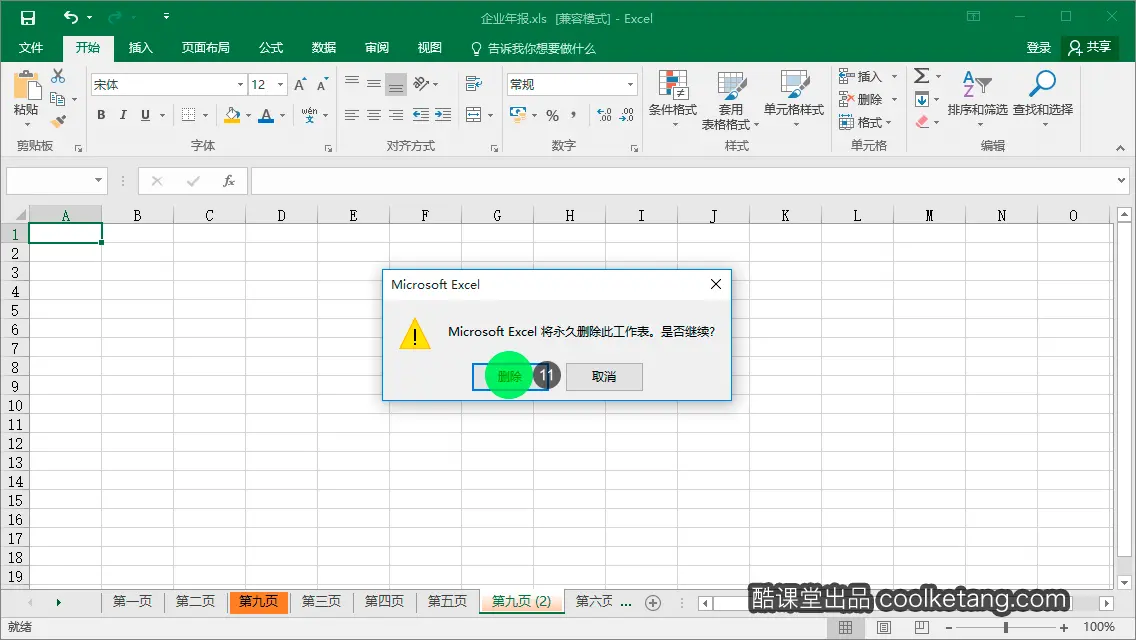Screen dimensions: 1136x640
Task: Click the 取消 cancel button in the dialog
Action: pos(604,376)
